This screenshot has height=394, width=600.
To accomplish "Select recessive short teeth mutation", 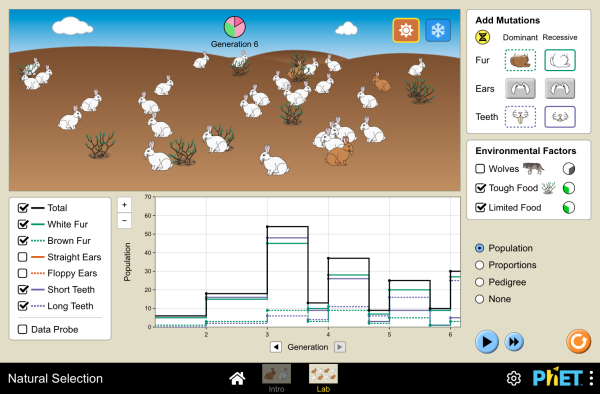I will click(x=559, y=117).
